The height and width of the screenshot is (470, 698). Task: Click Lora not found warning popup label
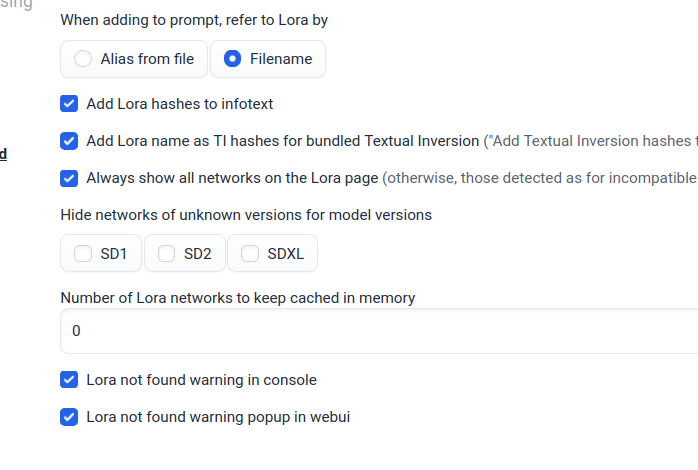218,417
